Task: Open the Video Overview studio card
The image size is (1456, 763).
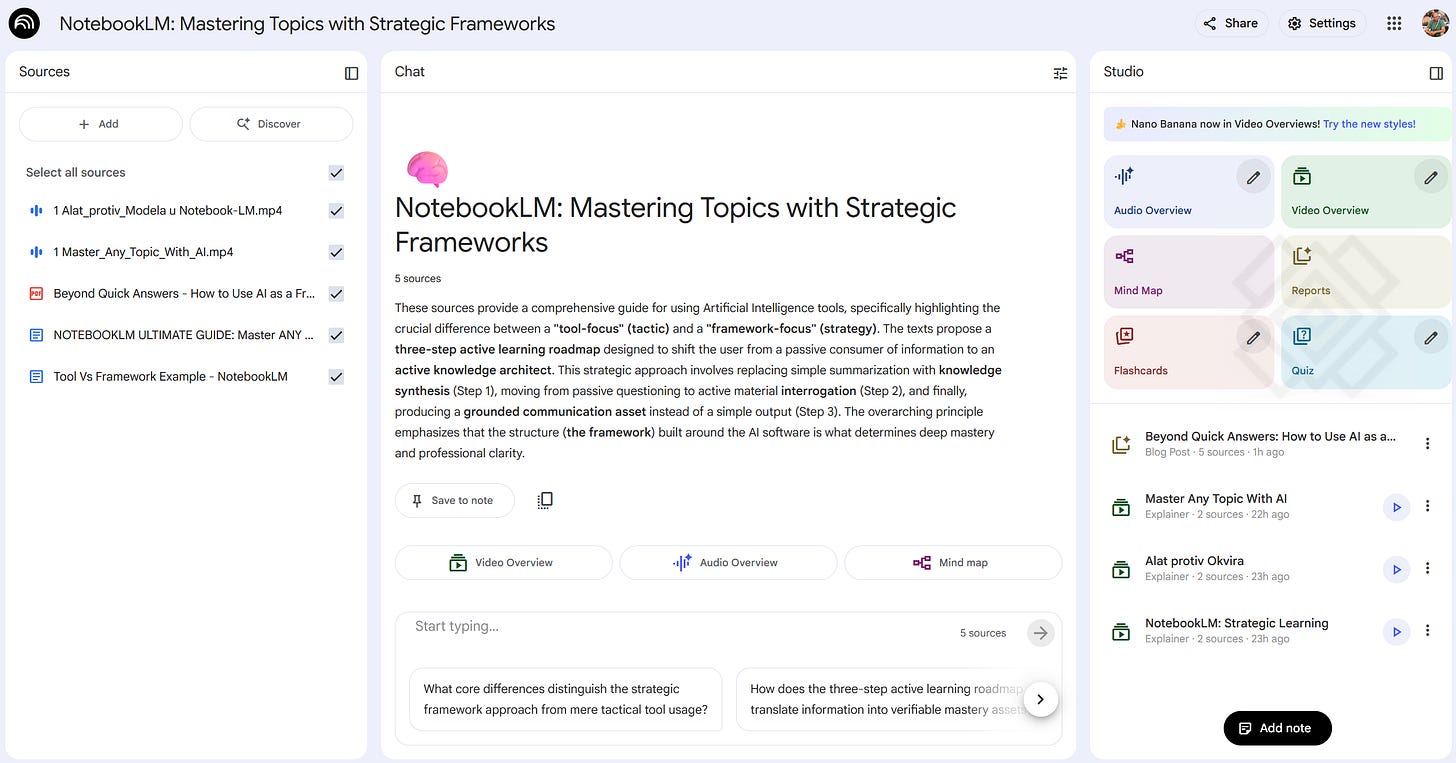Action: click(1366, 191)
